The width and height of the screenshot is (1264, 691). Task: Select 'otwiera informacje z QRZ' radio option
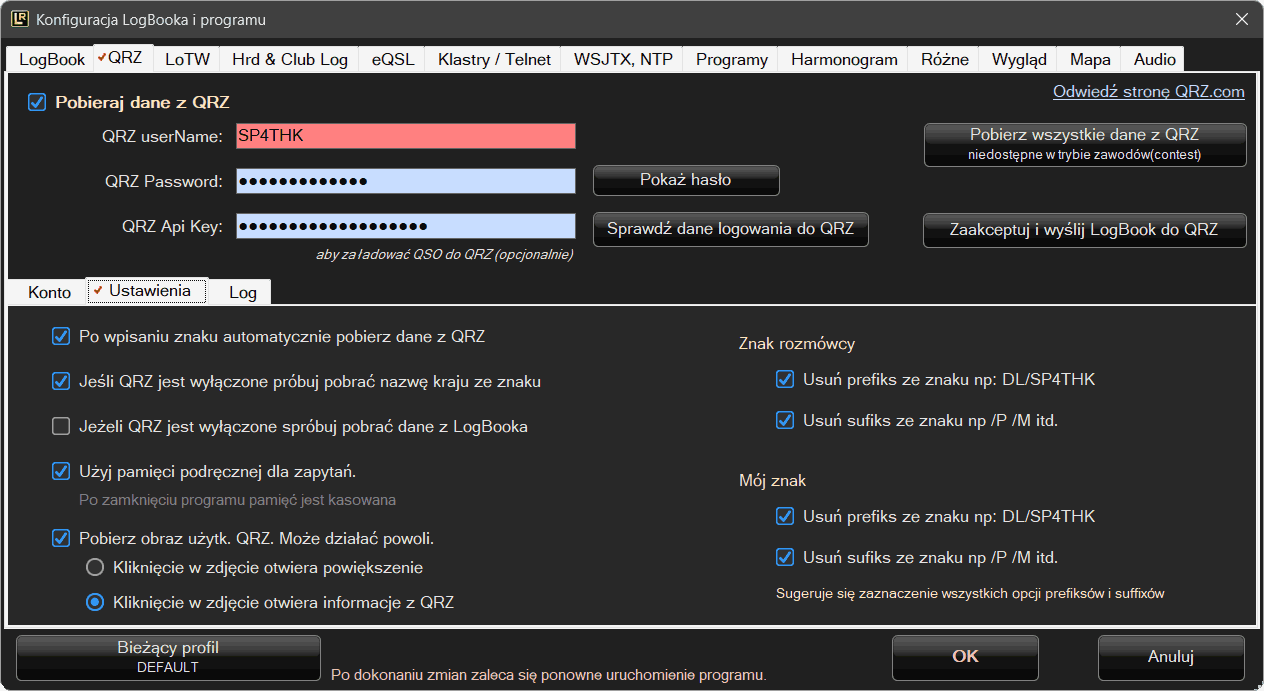point(95,602)
